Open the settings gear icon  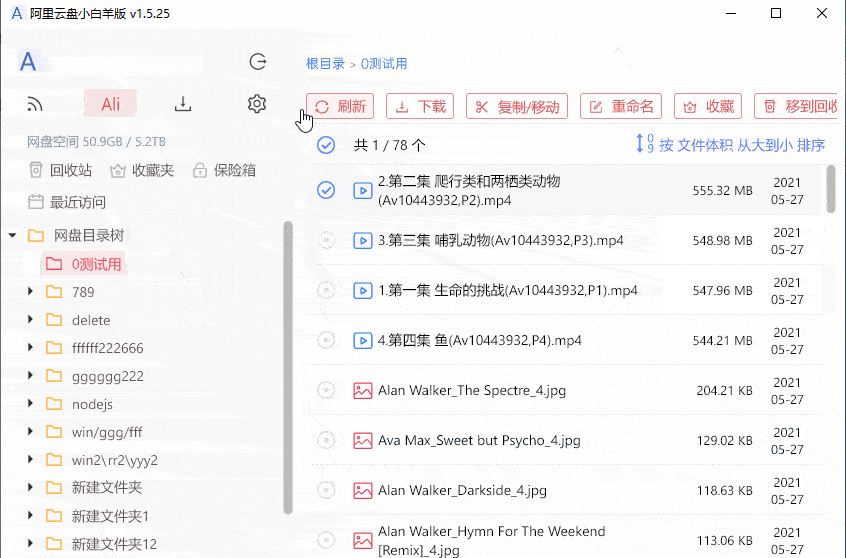257,104
